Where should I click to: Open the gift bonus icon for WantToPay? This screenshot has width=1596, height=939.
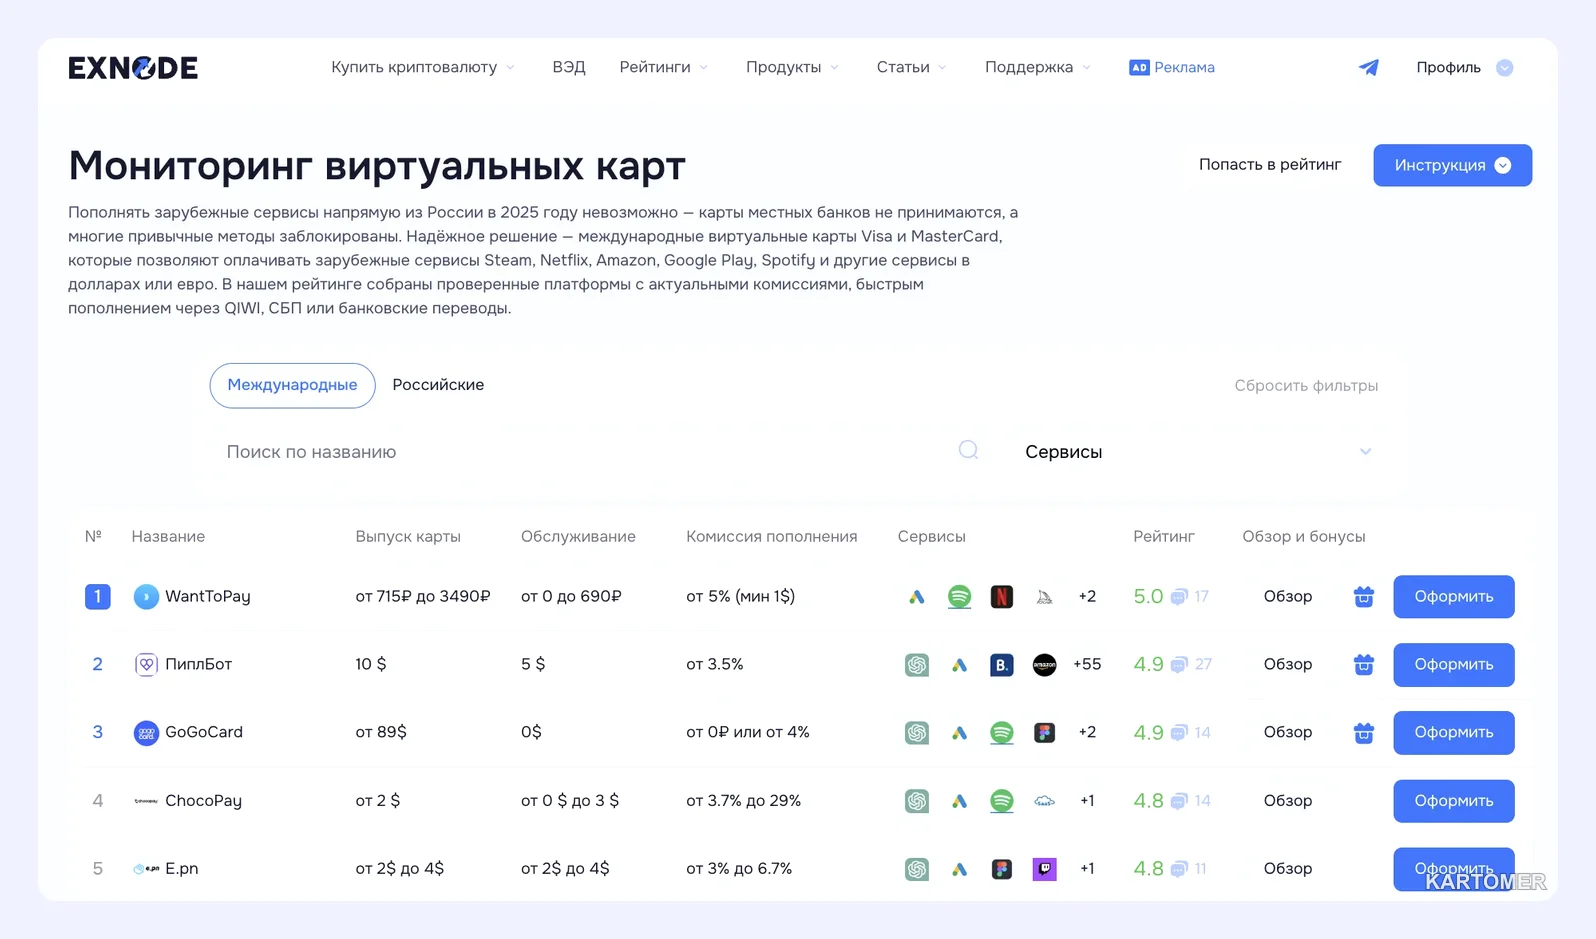tap(1363, 597)
